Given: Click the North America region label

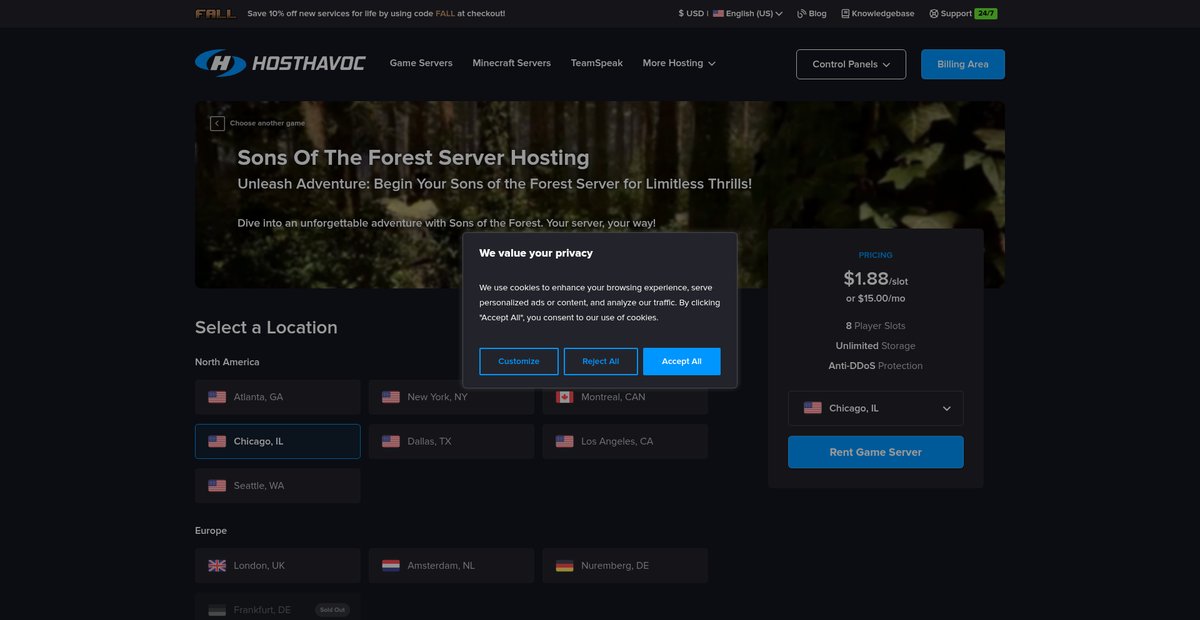Looking at the screenshot, I should pos(227,362).
